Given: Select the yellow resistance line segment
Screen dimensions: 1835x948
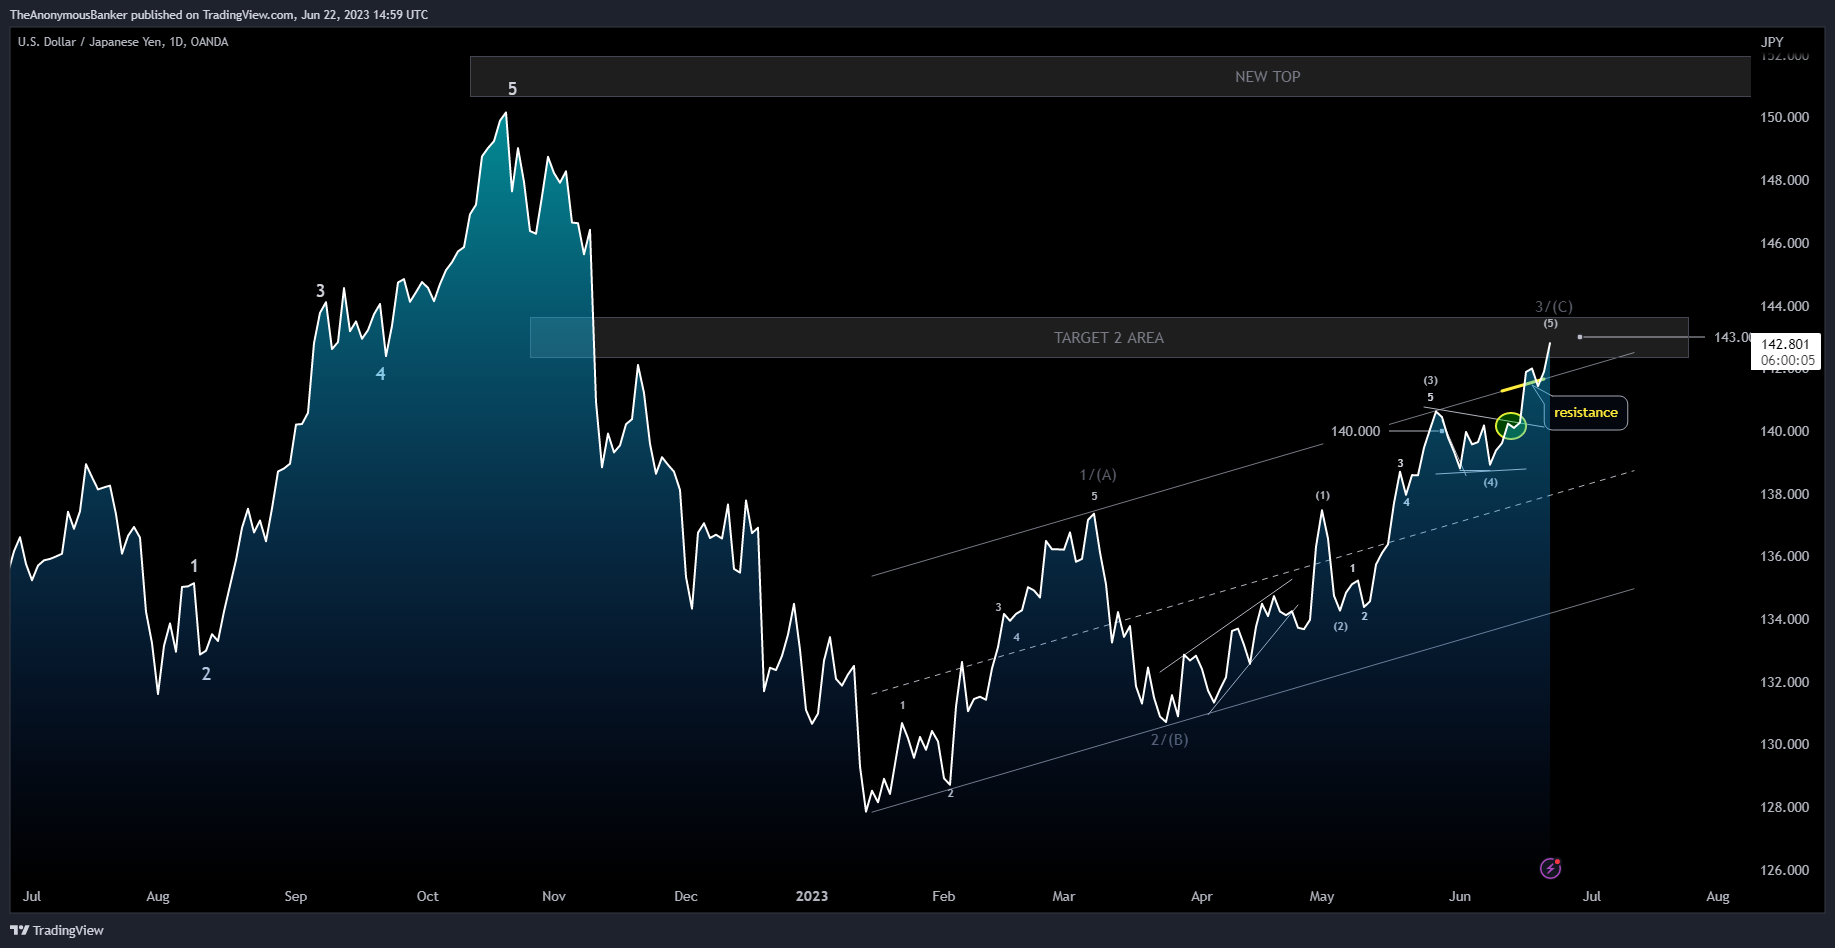Looking at the screenshot, I should (x=1522, y=385).
